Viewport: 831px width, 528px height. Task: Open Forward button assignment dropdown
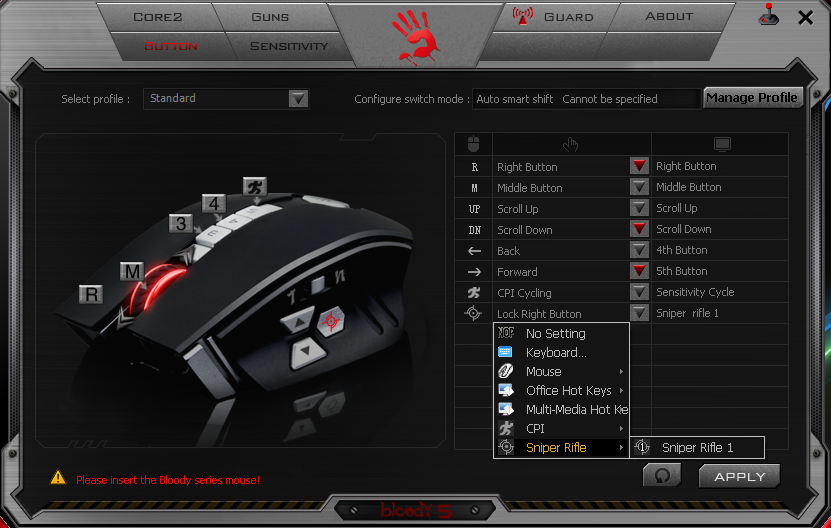pyautogui.click(x=639, y=271)
